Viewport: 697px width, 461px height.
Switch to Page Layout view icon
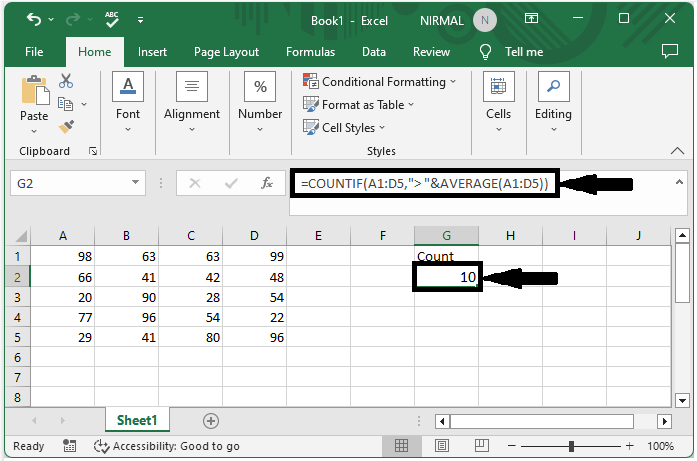click(x=441, y=445)
